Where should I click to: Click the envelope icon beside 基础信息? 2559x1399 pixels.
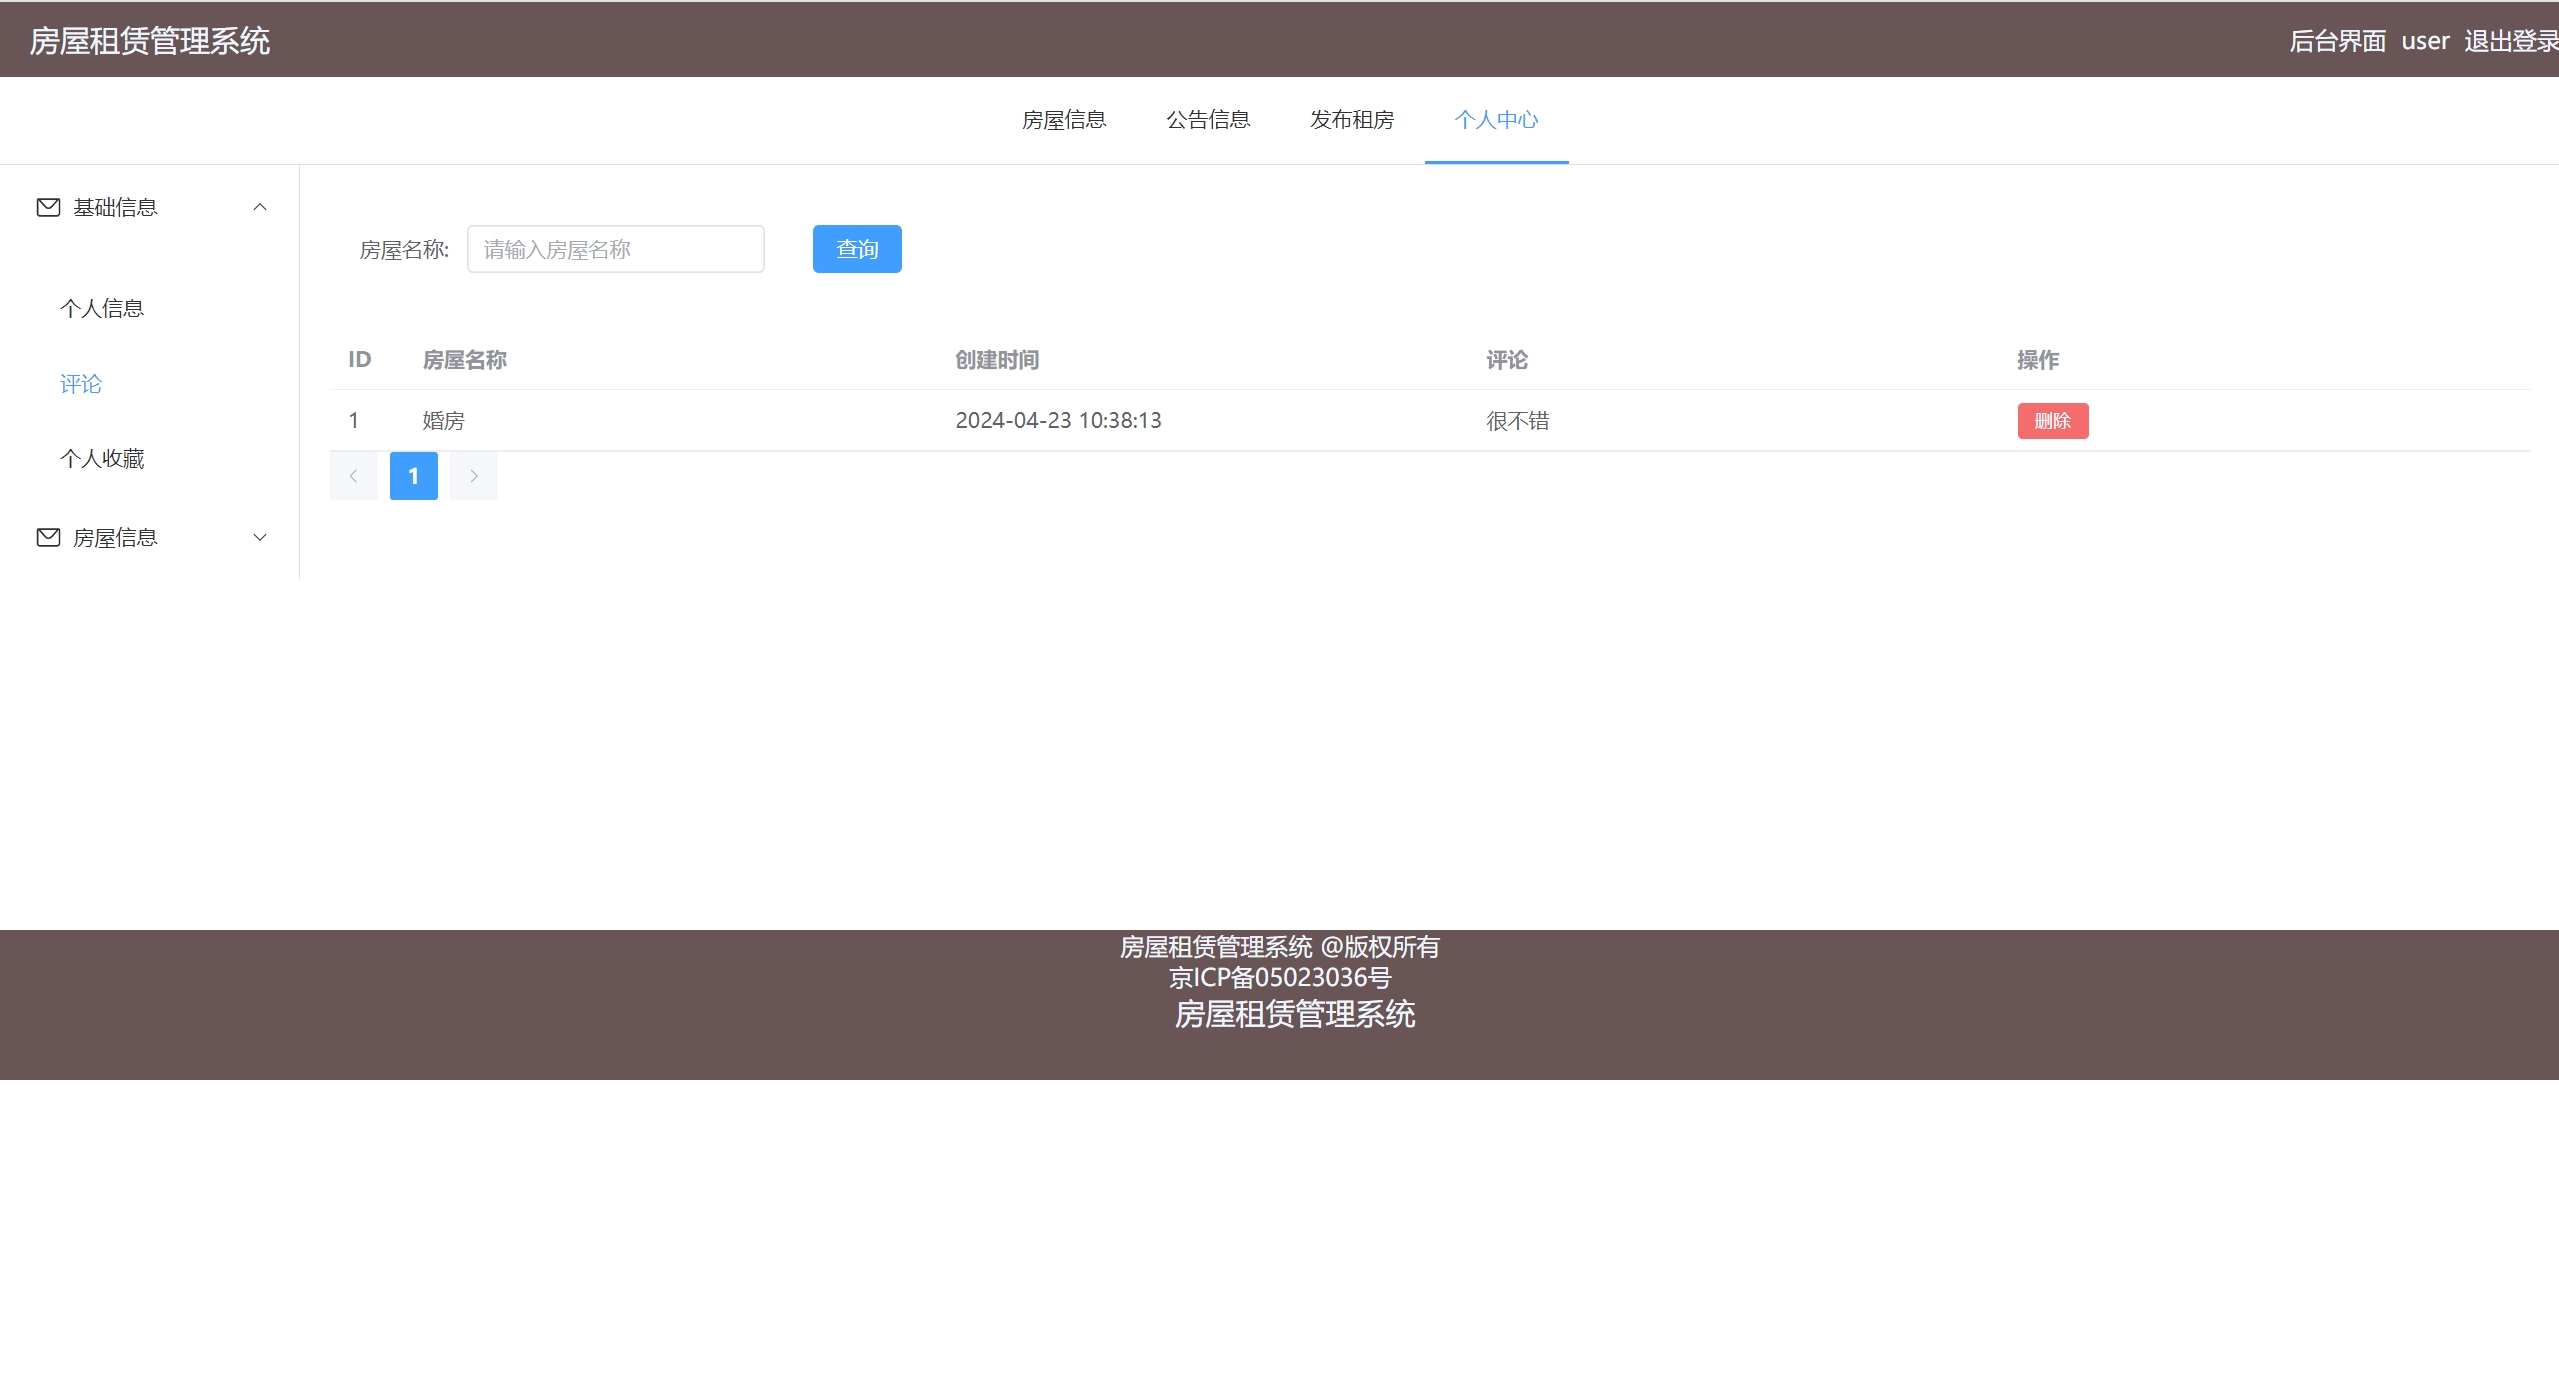[x=48, y=207]
